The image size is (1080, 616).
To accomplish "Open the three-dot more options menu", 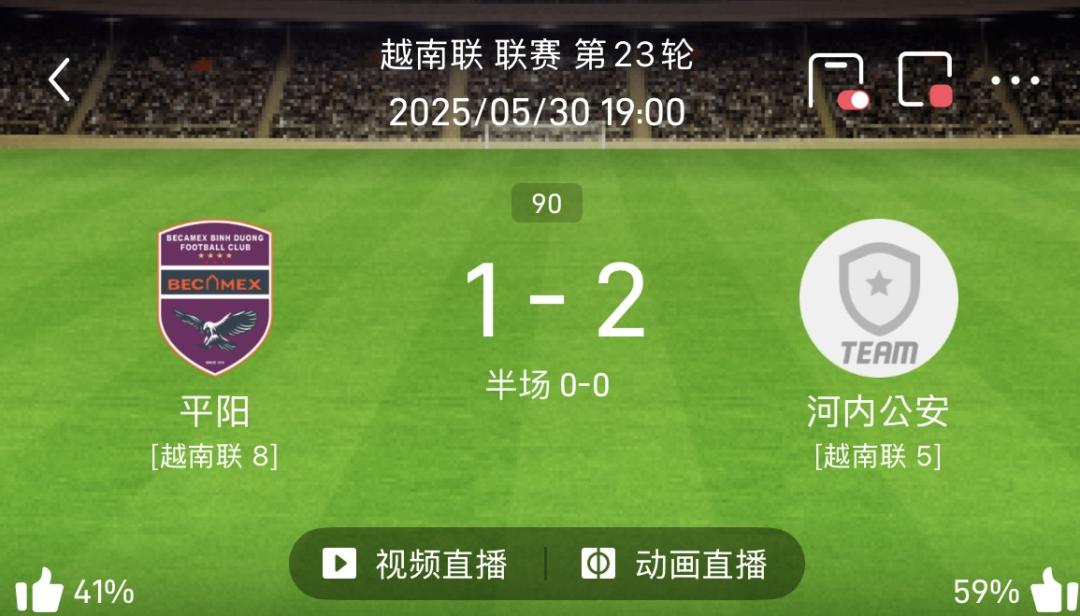I will pyautogui.click(x=1015, y=81).
